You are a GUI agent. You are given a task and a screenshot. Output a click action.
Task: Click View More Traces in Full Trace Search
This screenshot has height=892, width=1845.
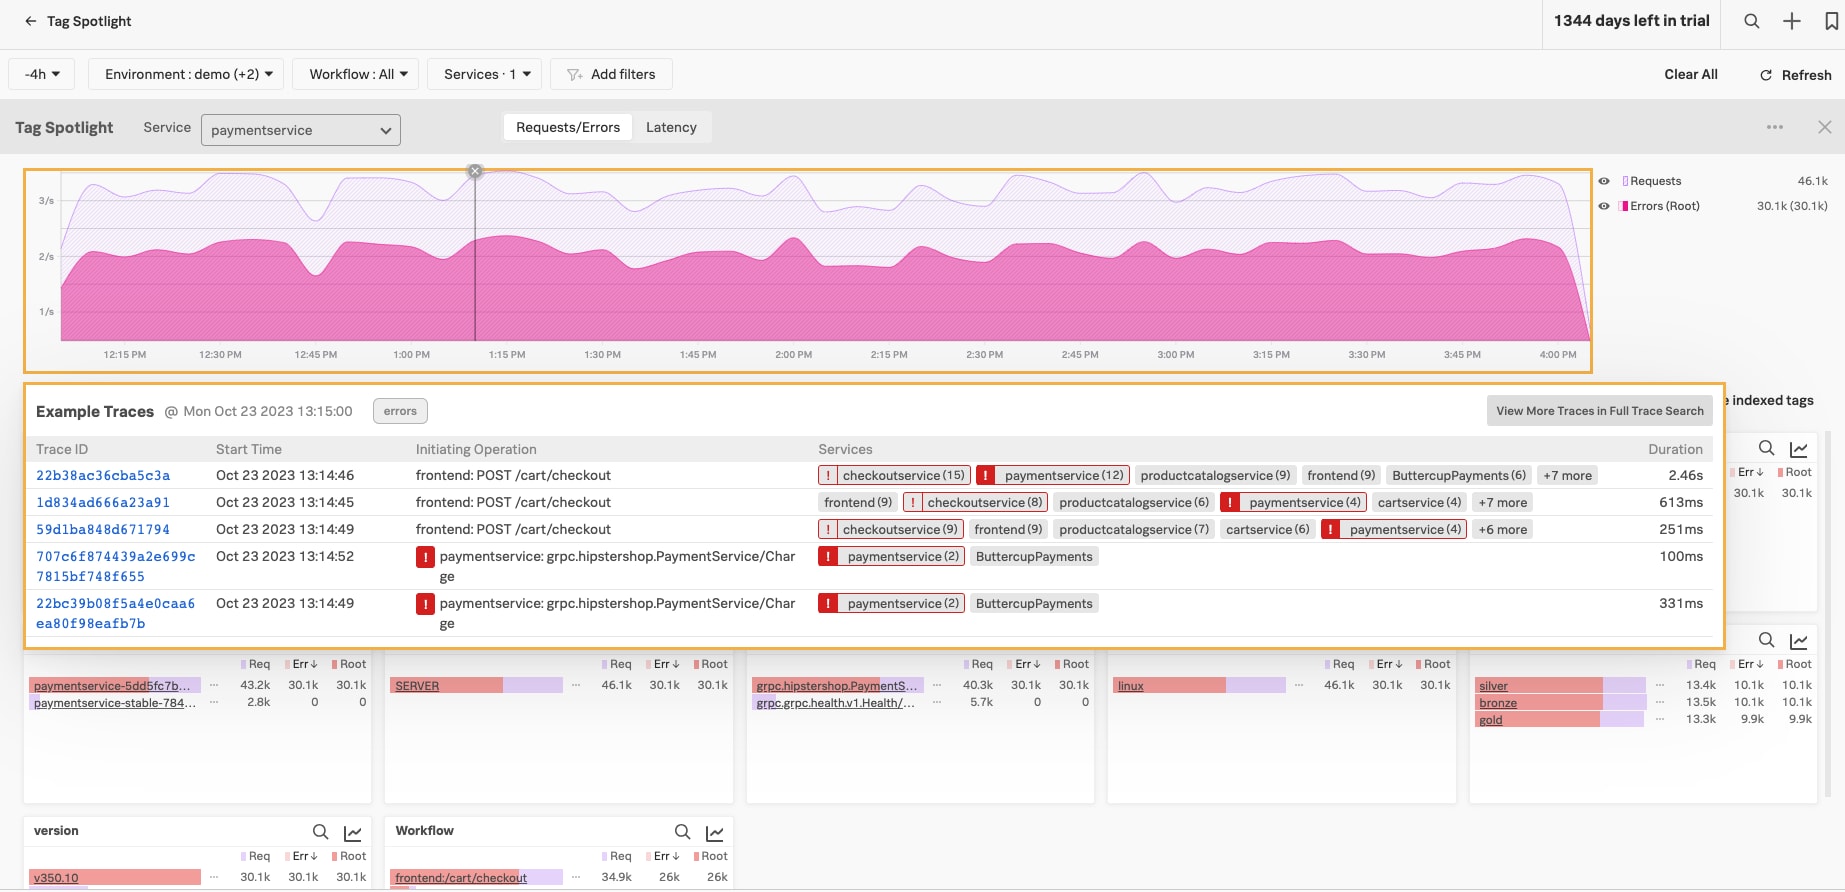tap(1600, 411)
